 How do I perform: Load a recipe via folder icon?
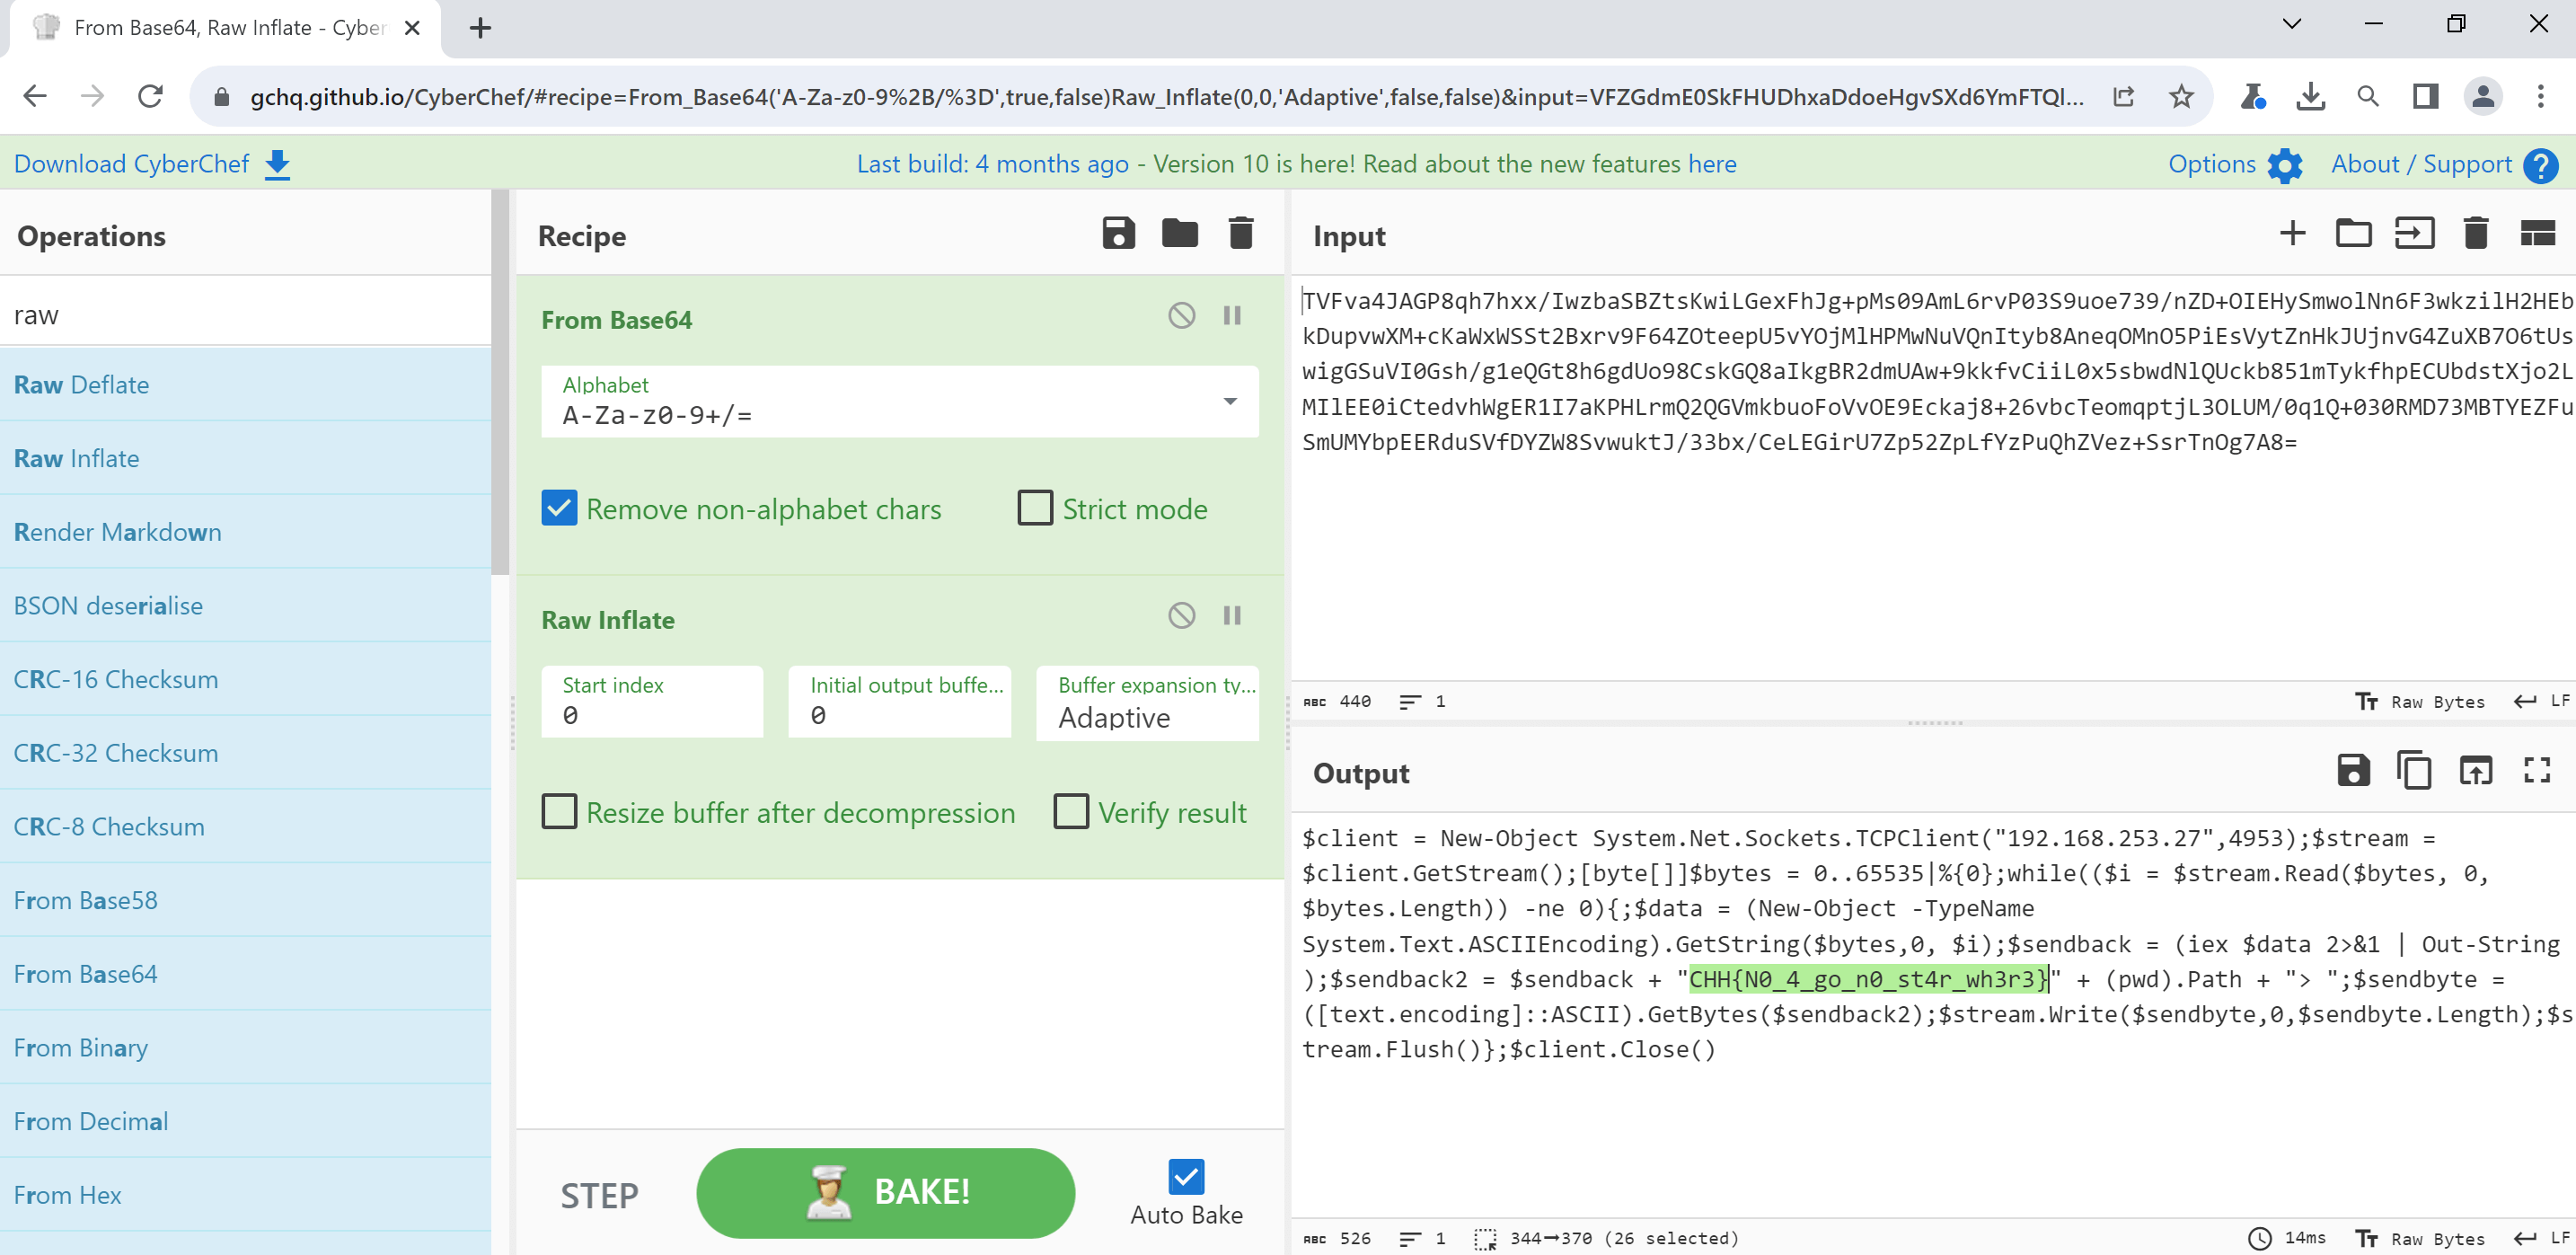pos(1179,234)
